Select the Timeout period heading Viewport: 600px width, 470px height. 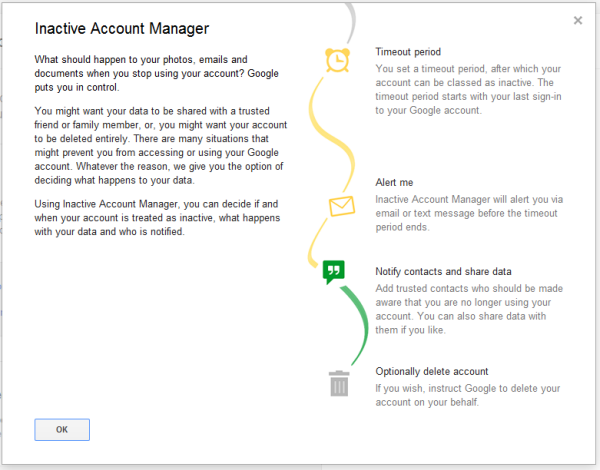click(408, 52)
